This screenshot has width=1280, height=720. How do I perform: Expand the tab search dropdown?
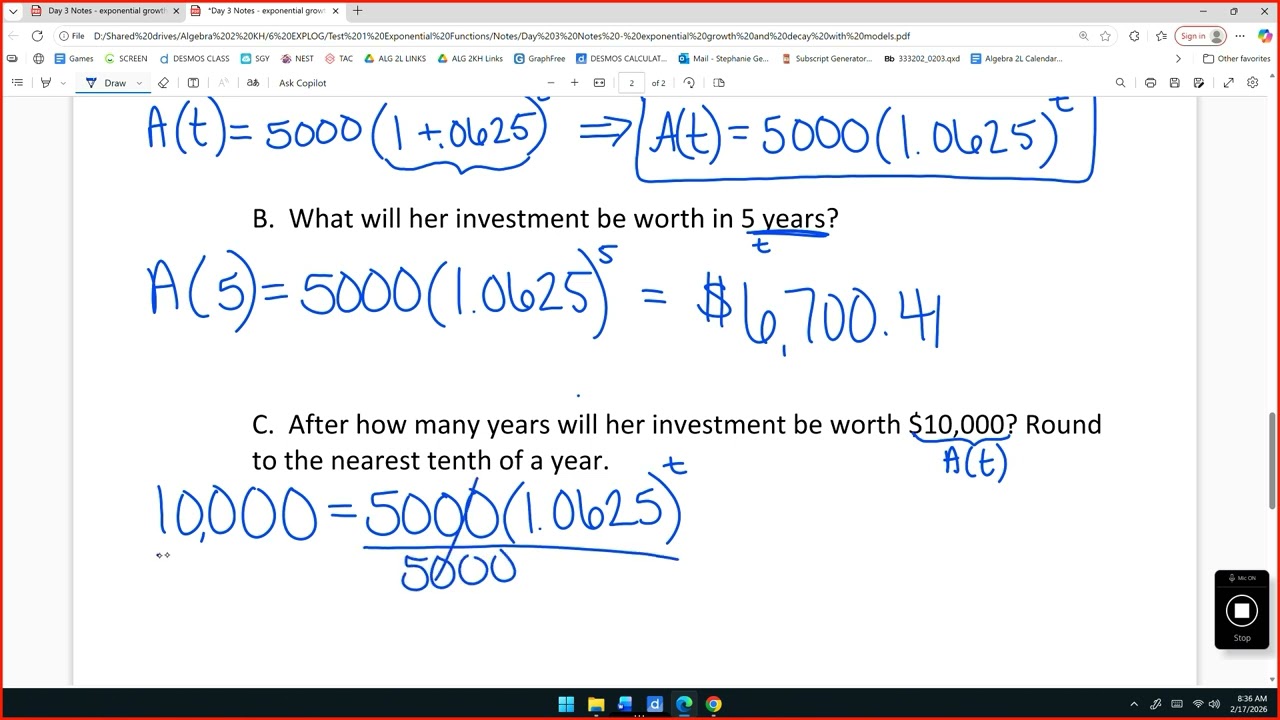tap(12, 11)
